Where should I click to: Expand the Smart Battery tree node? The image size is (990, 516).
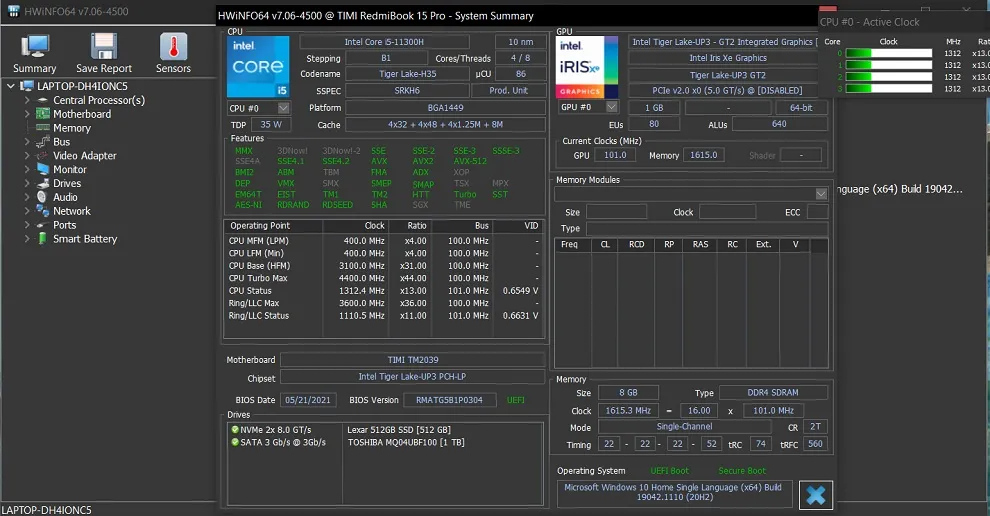coord(27,239)
